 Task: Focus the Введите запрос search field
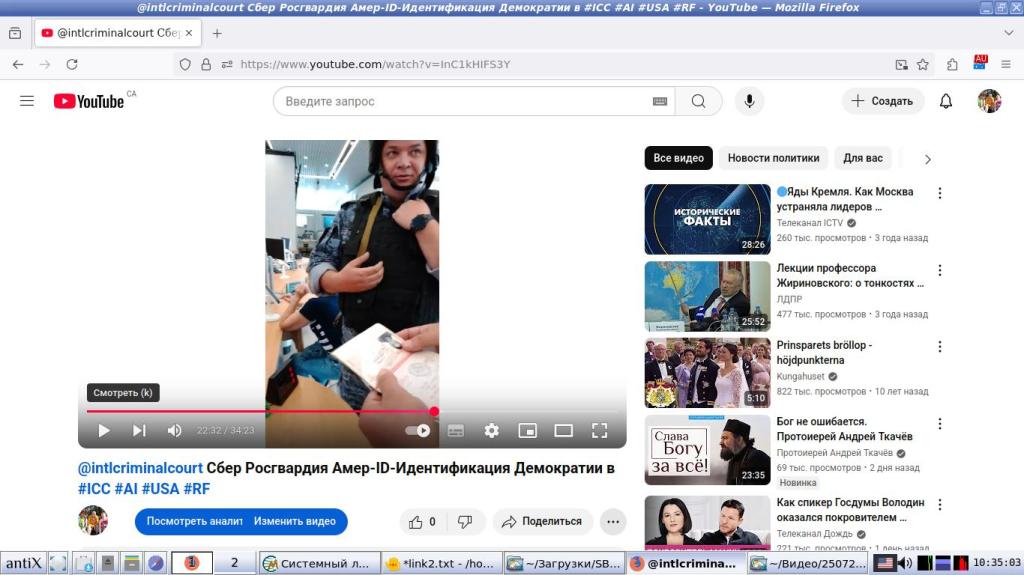(465, 101)
